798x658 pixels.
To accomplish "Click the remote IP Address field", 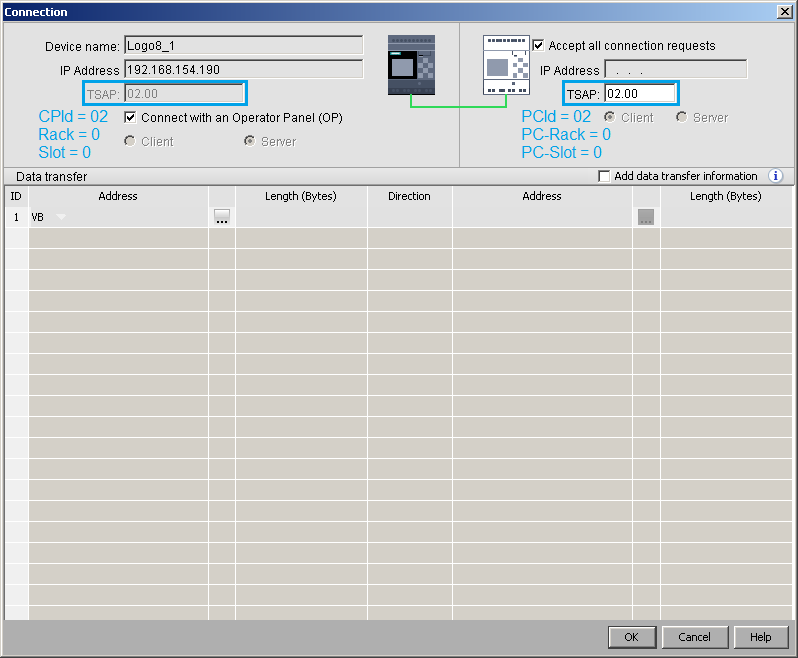I will pos(675,70).
